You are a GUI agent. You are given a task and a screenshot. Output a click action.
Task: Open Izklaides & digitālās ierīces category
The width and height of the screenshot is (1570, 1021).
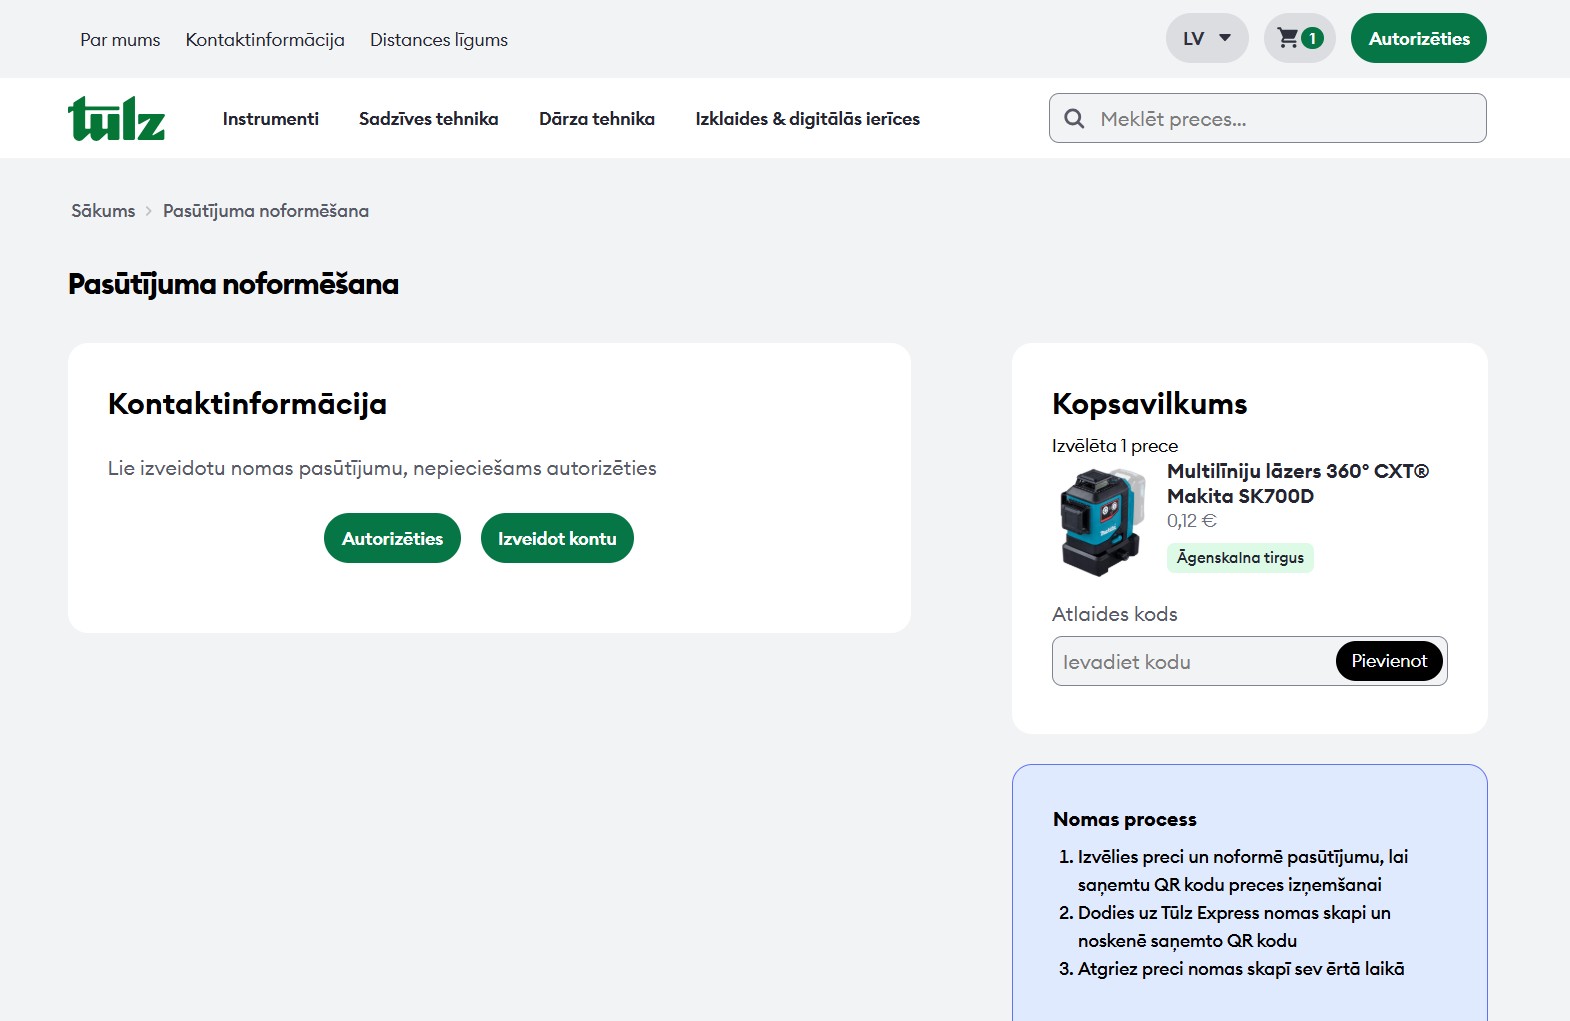tap(807, 119)
